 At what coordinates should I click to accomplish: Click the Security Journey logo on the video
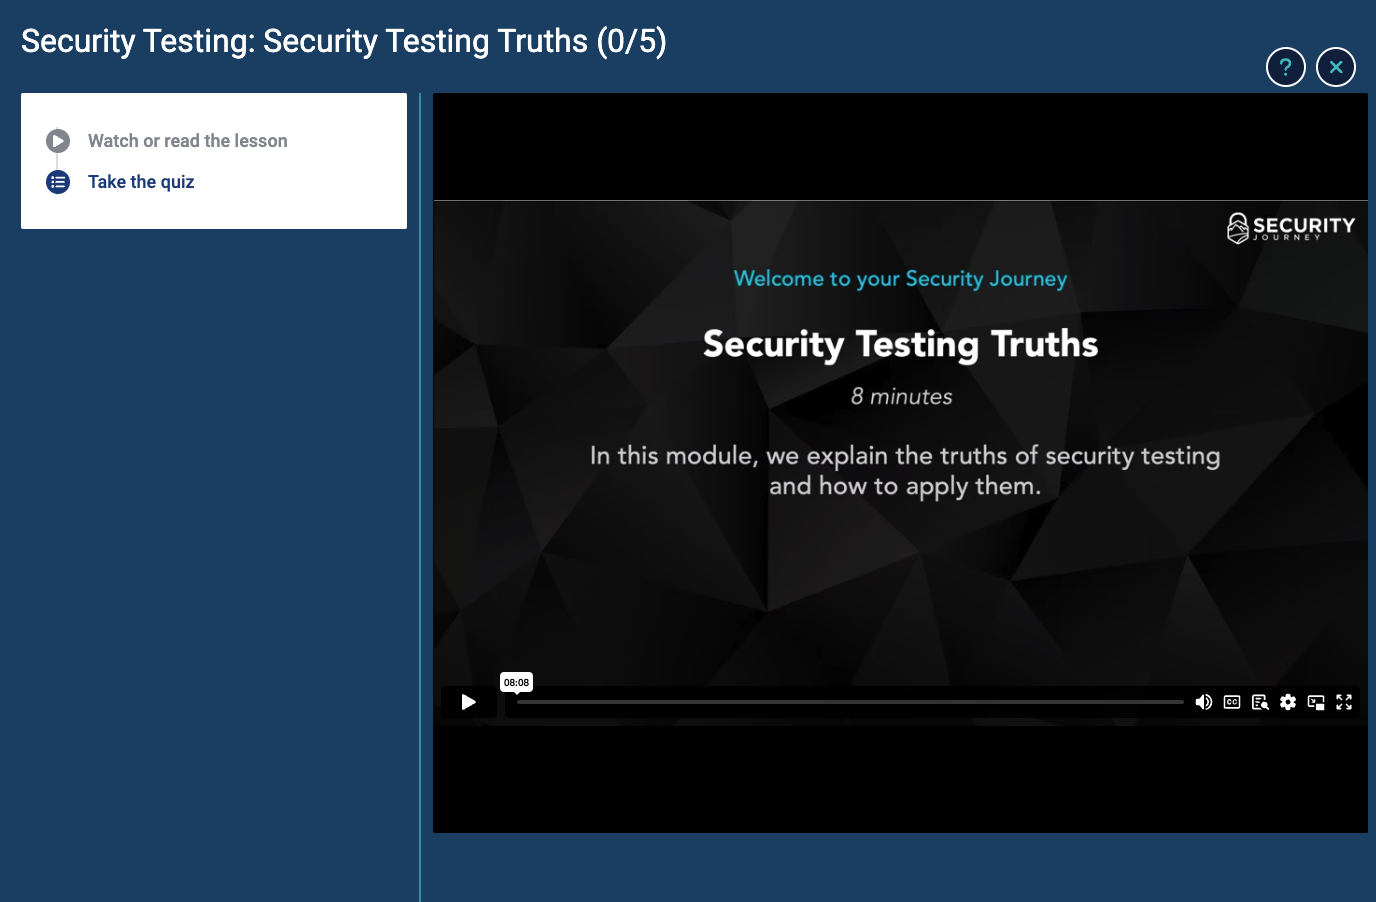[x=1290, y=227]
